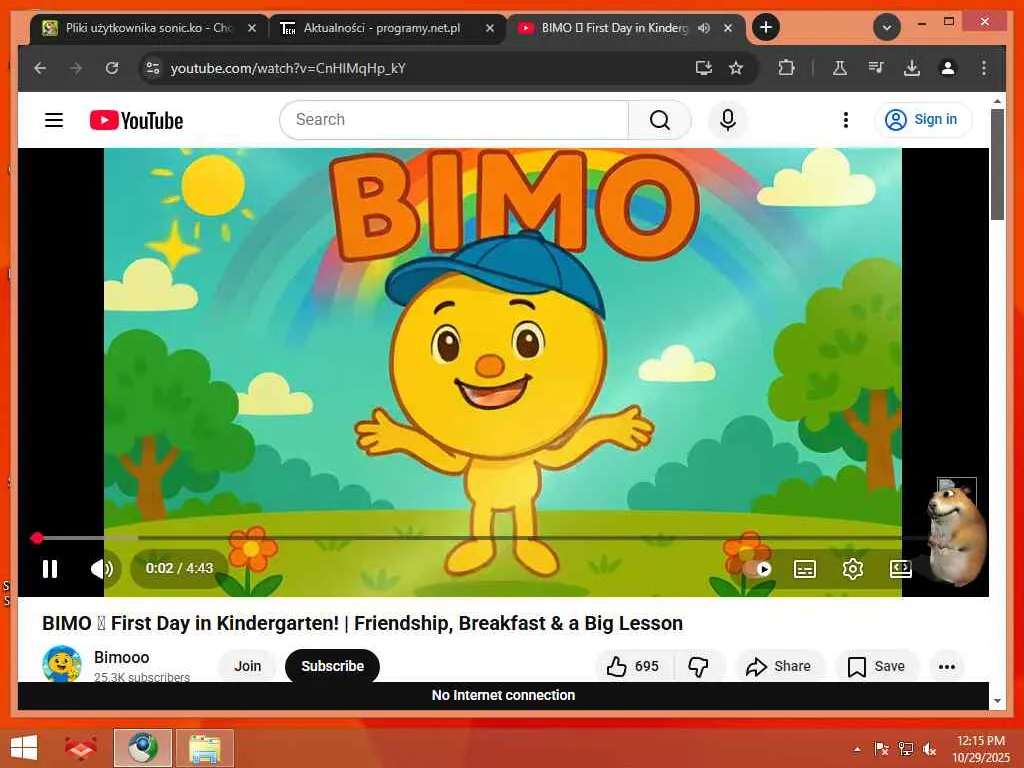Share this video
Screen dimensions: 1024x768
779,666
